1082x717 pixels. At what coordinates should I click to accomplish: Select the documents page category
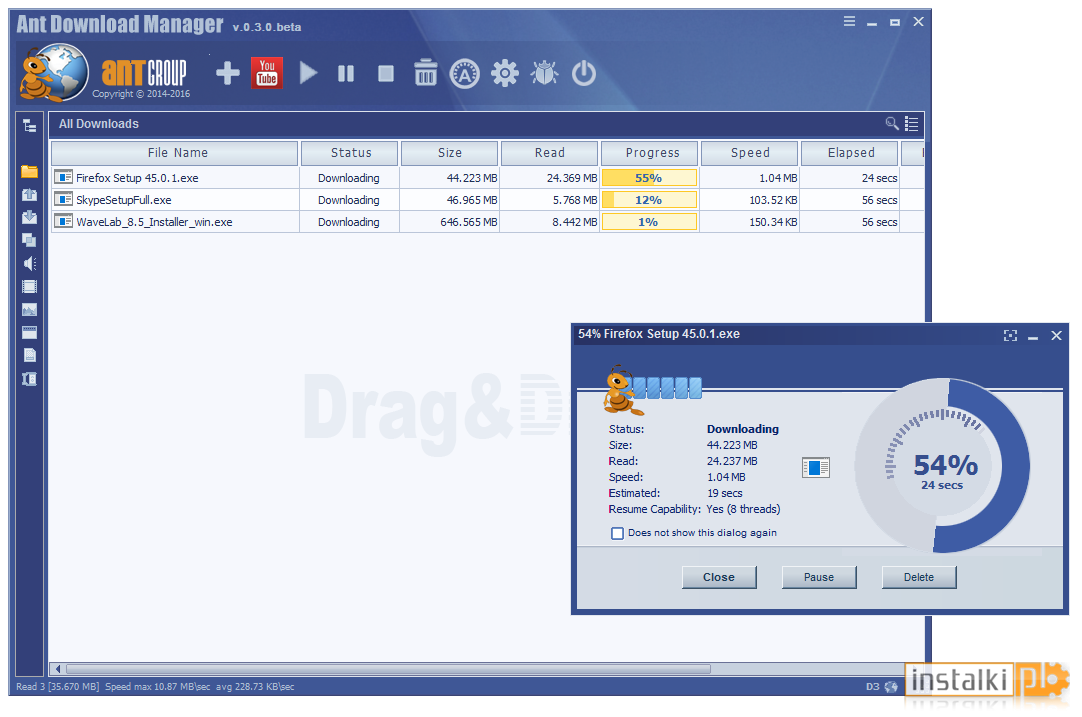tap(29, 355)
